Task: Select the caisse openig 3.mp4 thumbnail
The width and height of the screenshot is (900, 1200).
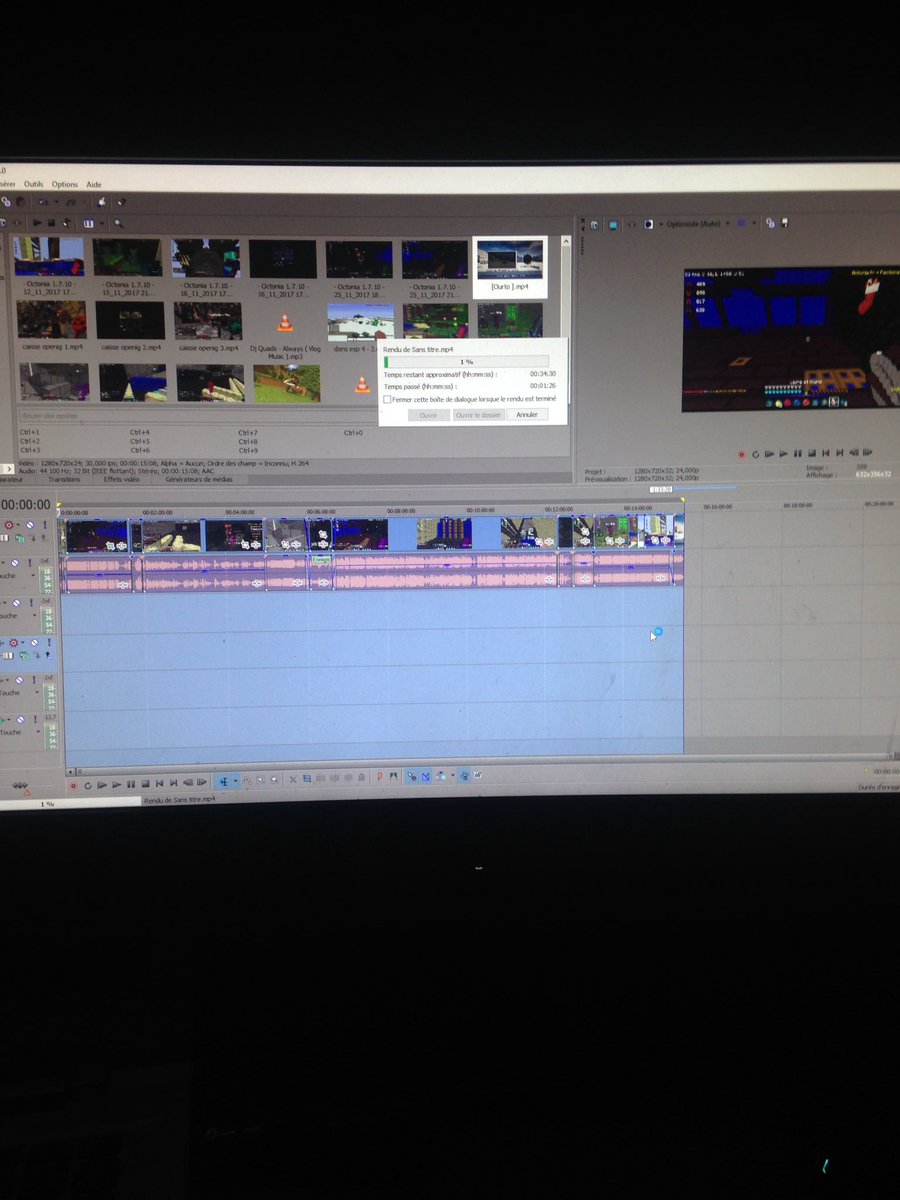Action: [x=207, y=325]
